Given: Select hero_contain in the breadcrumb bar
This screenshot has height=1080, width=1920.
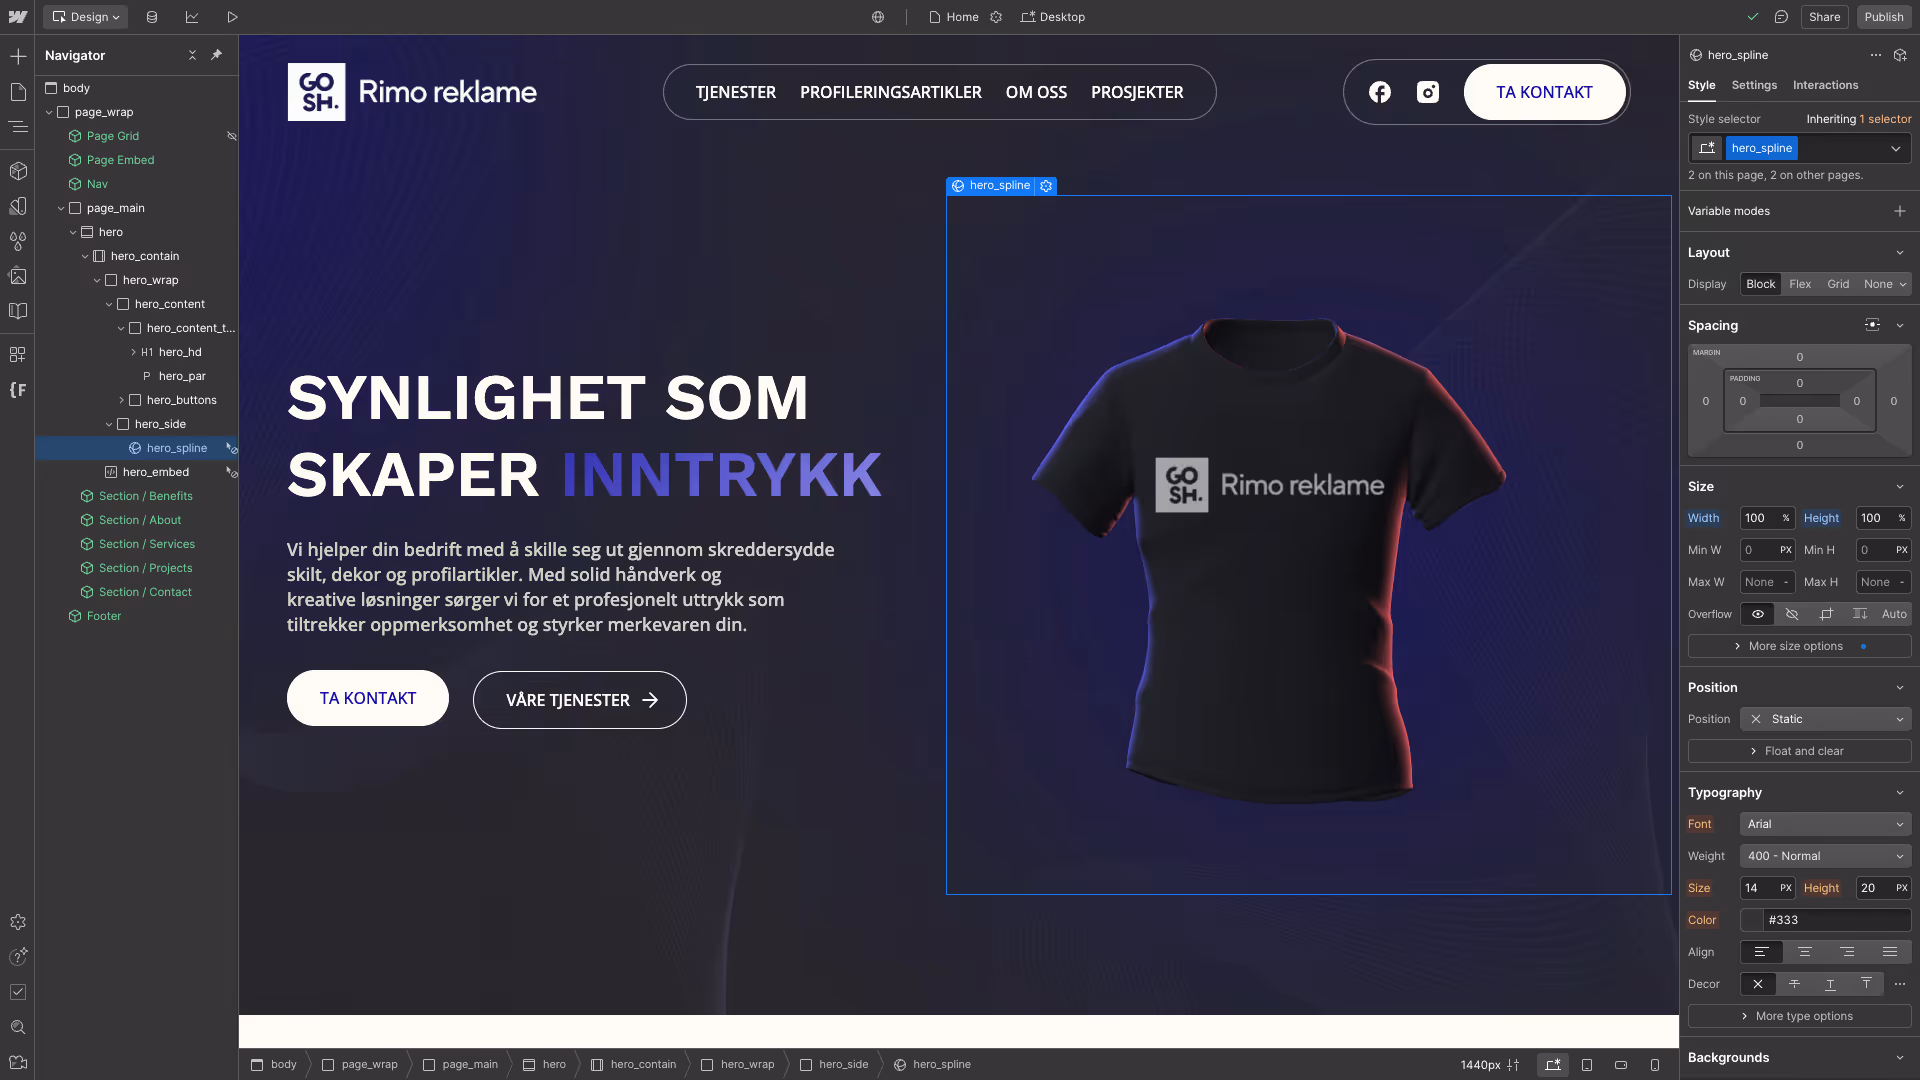Looking at the screenshot, I should coord(642,1064).
